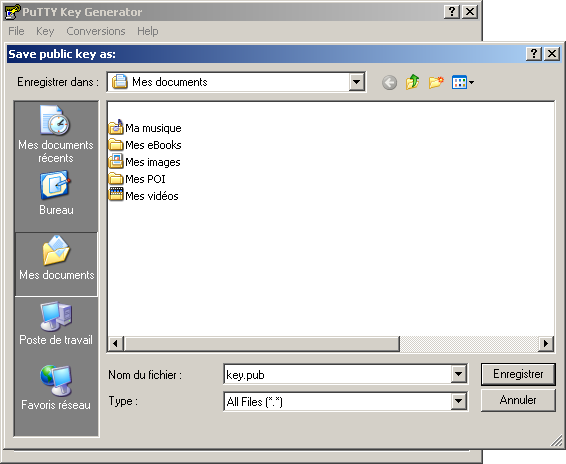Click the Annuler button
566x464 pixels.
point(518,400)
